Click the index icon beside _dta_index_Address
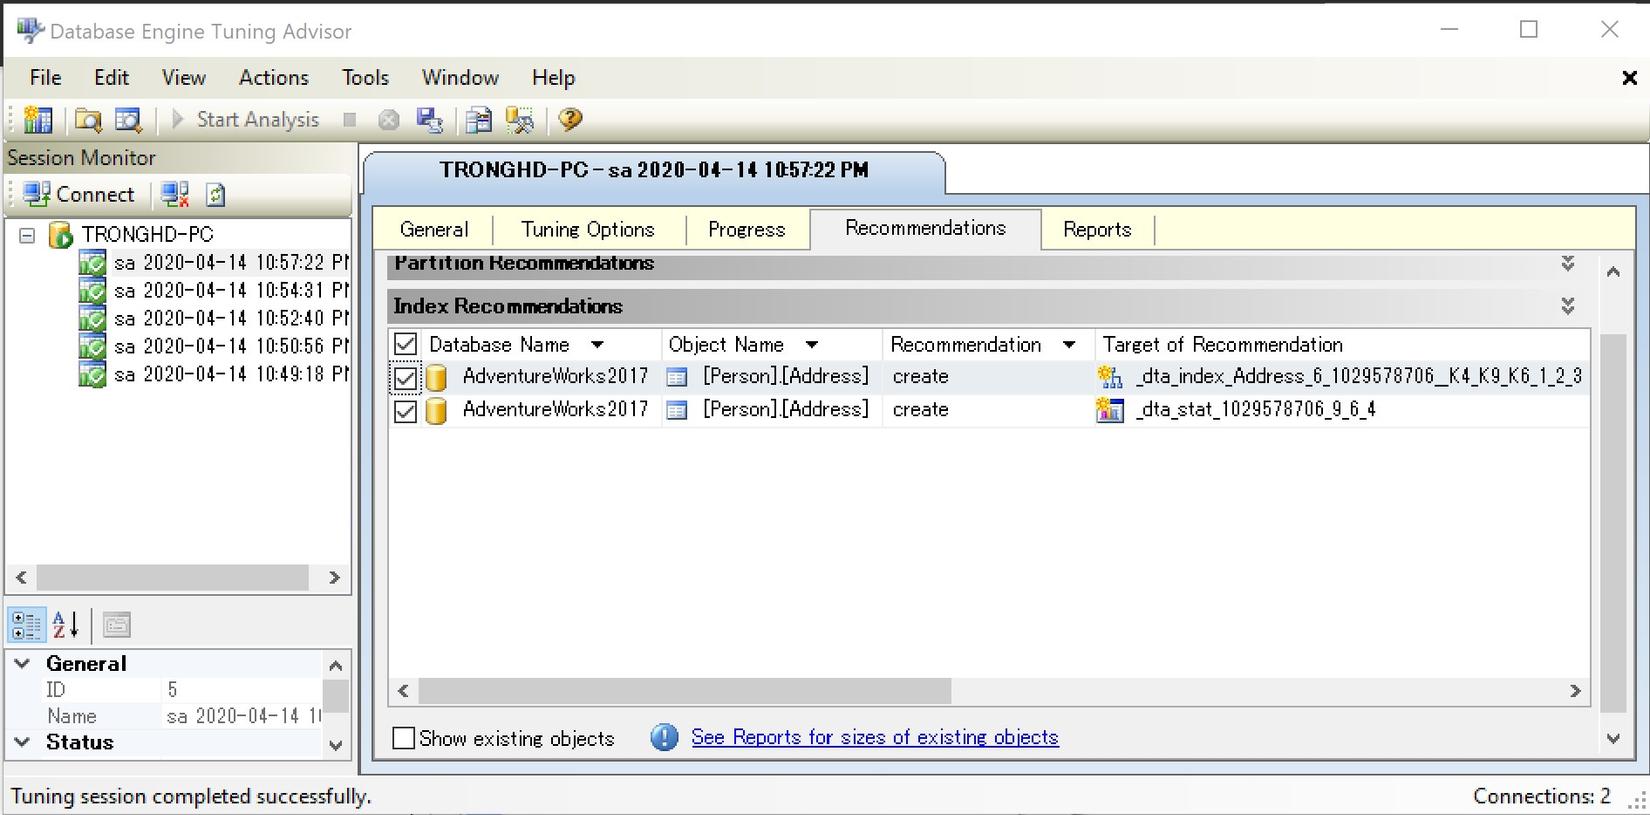Viewport: 1650px width, 815px height. (1110, 377)
